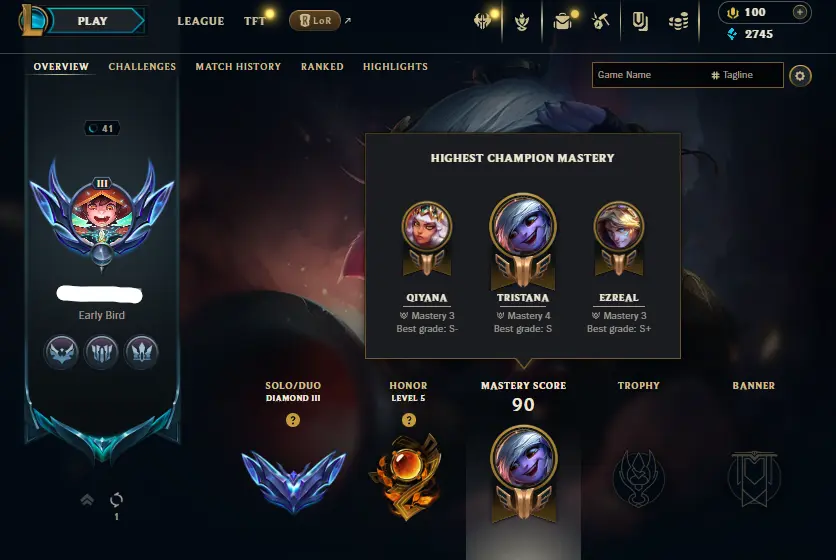Viewport: 836px width, 560px height.
Task: Click the Game Name search field
Action: tap(688, 75)
